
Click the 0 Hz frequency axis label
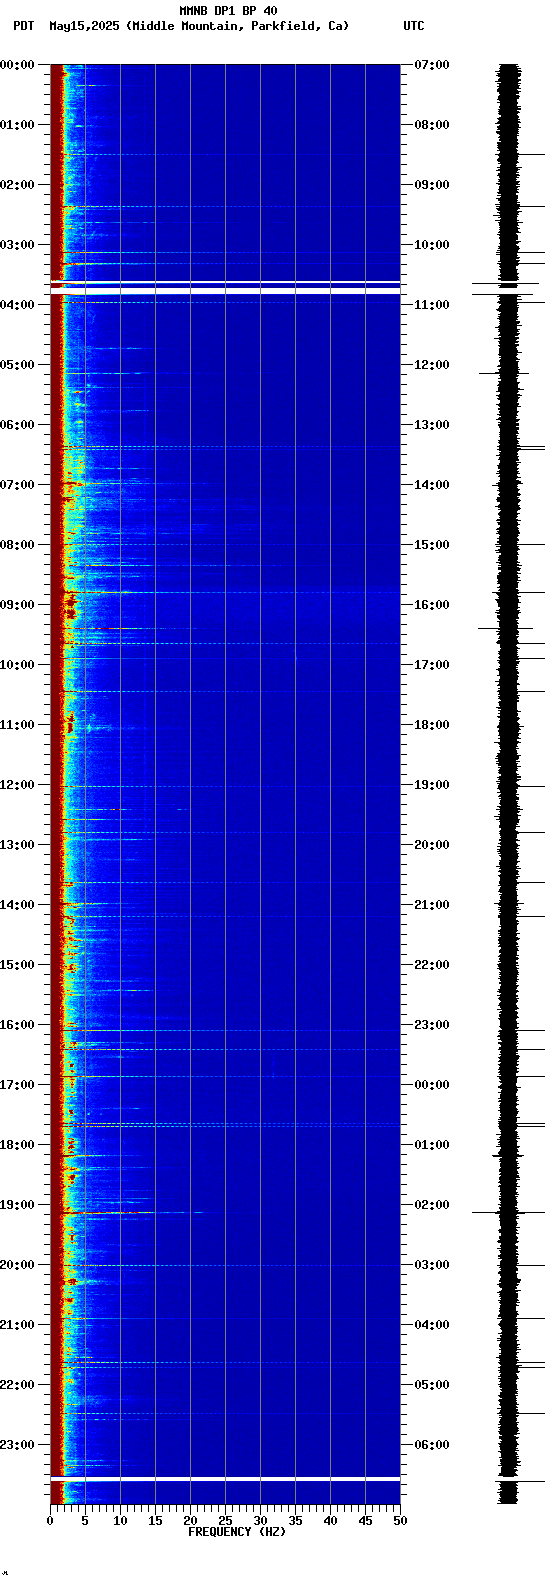(50, 1521)
